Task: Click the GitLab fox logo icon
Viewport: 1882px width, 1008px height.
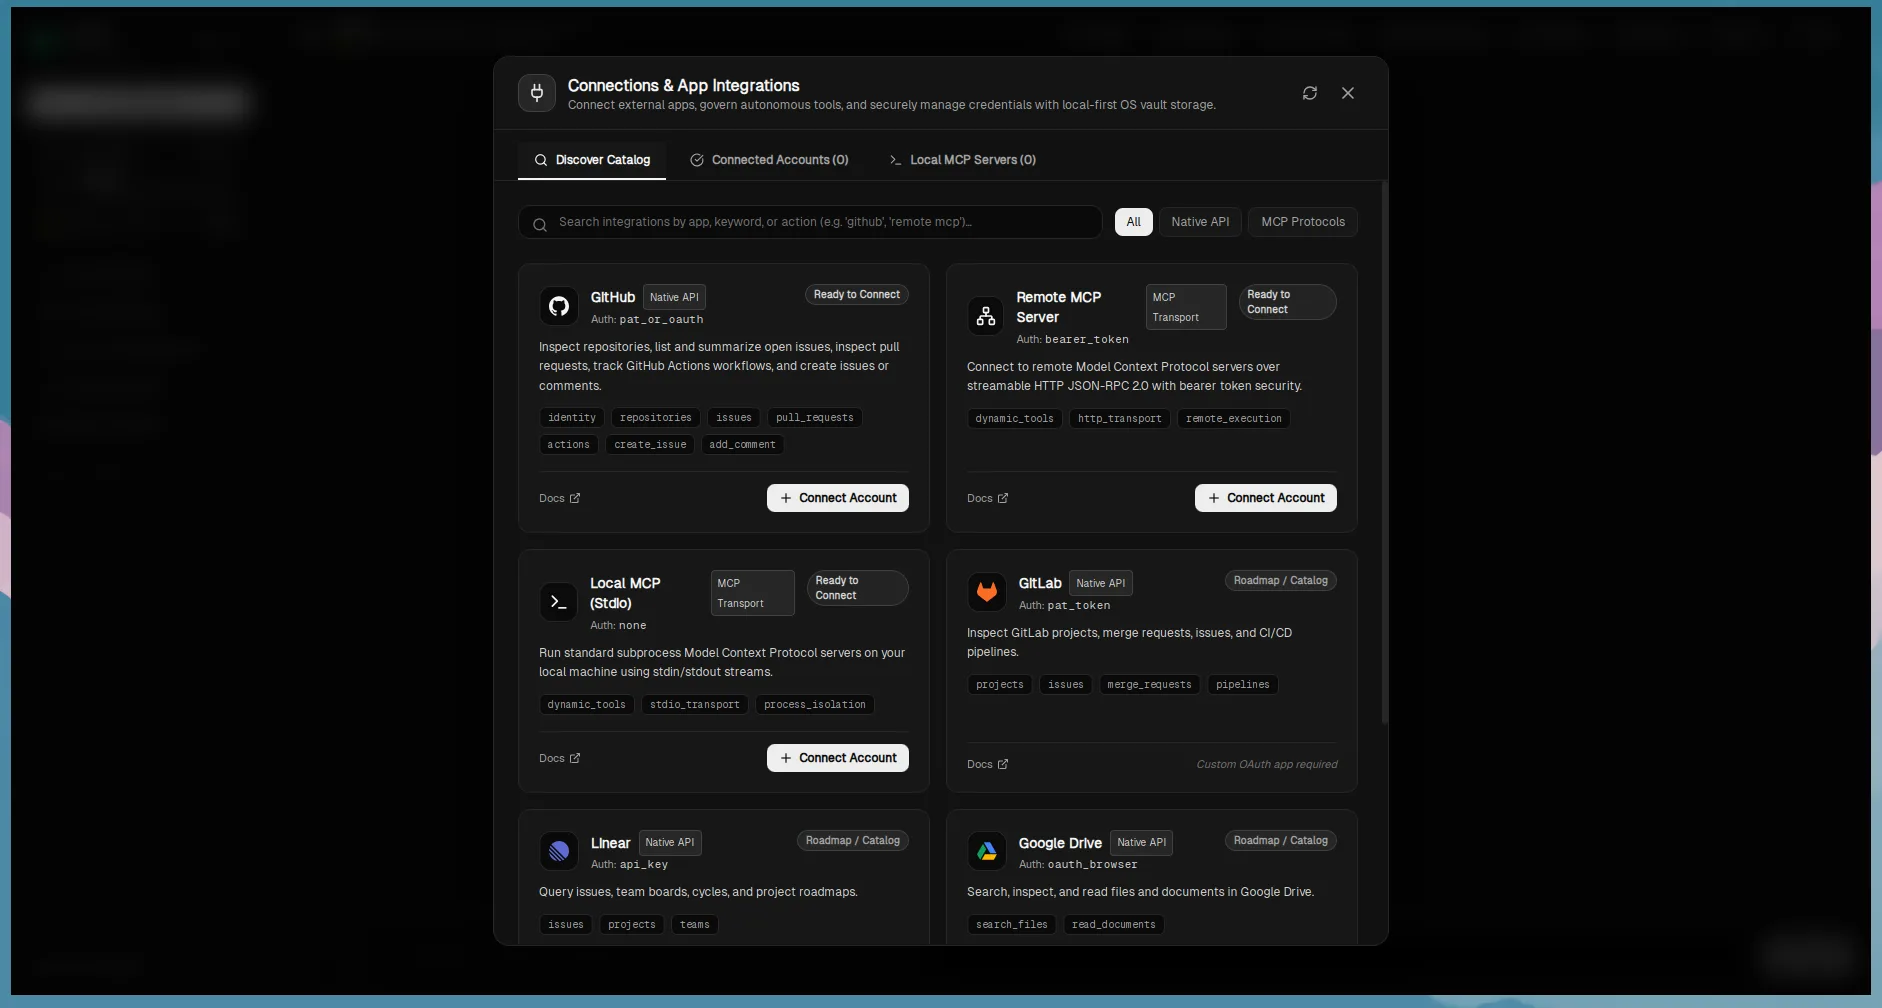Action: (987, 592)
